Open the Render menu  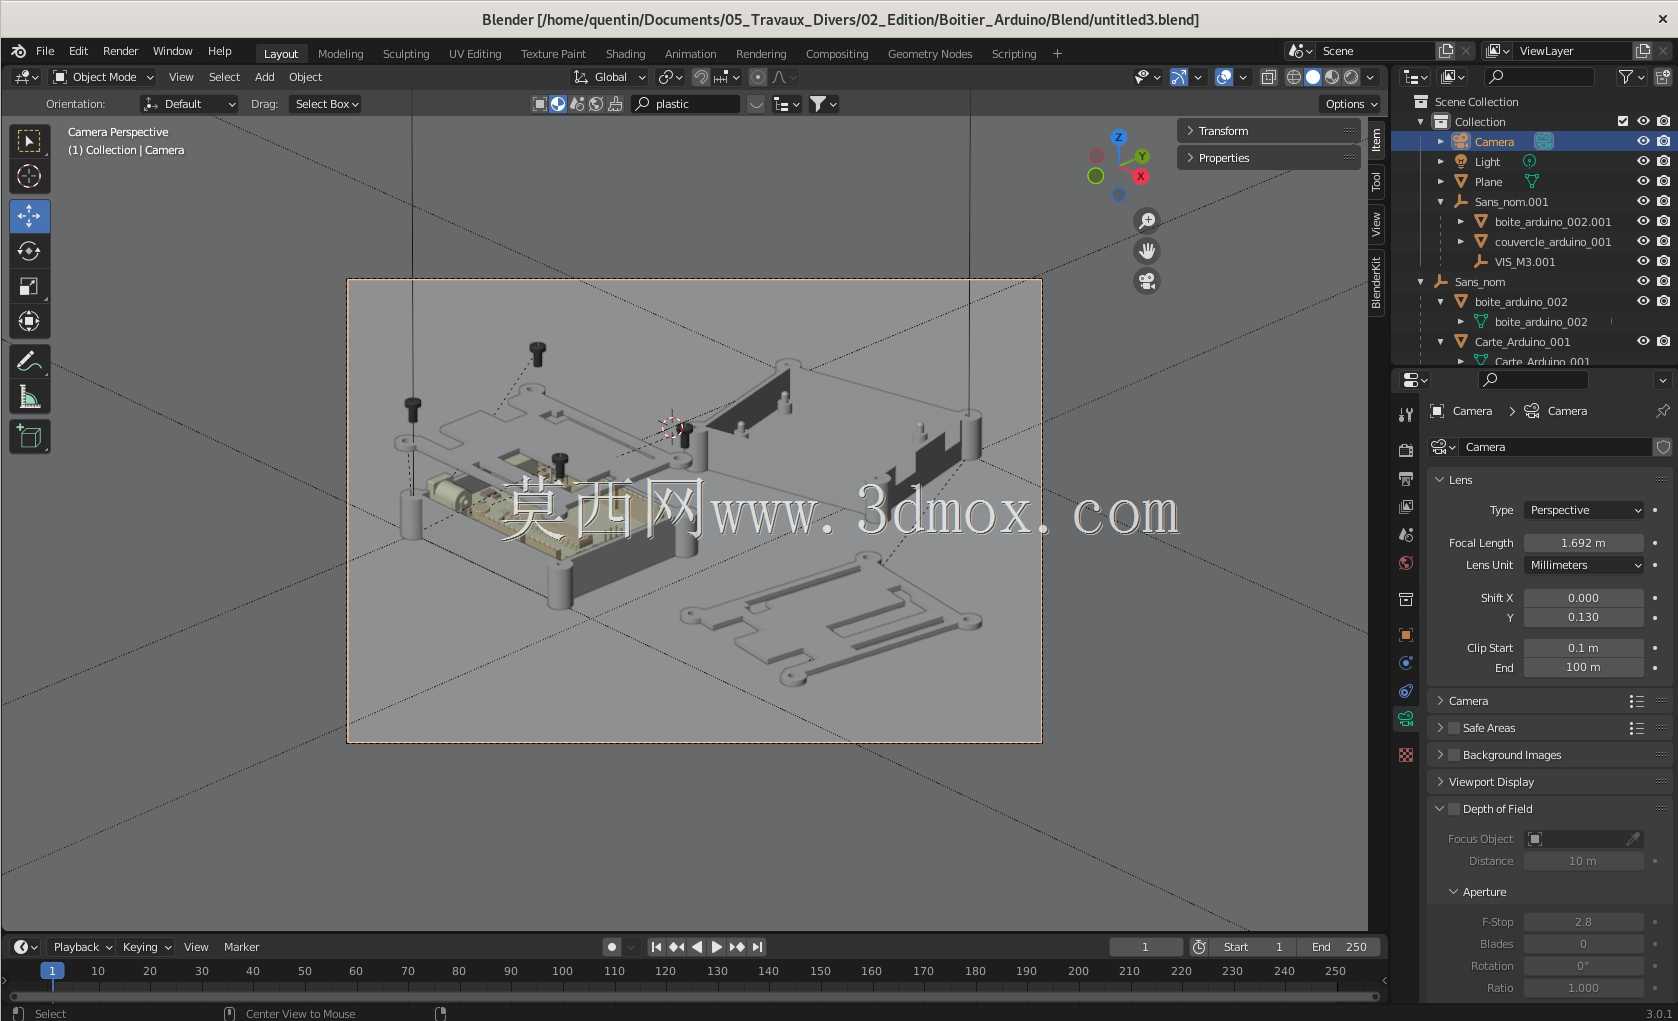[120, 51]
